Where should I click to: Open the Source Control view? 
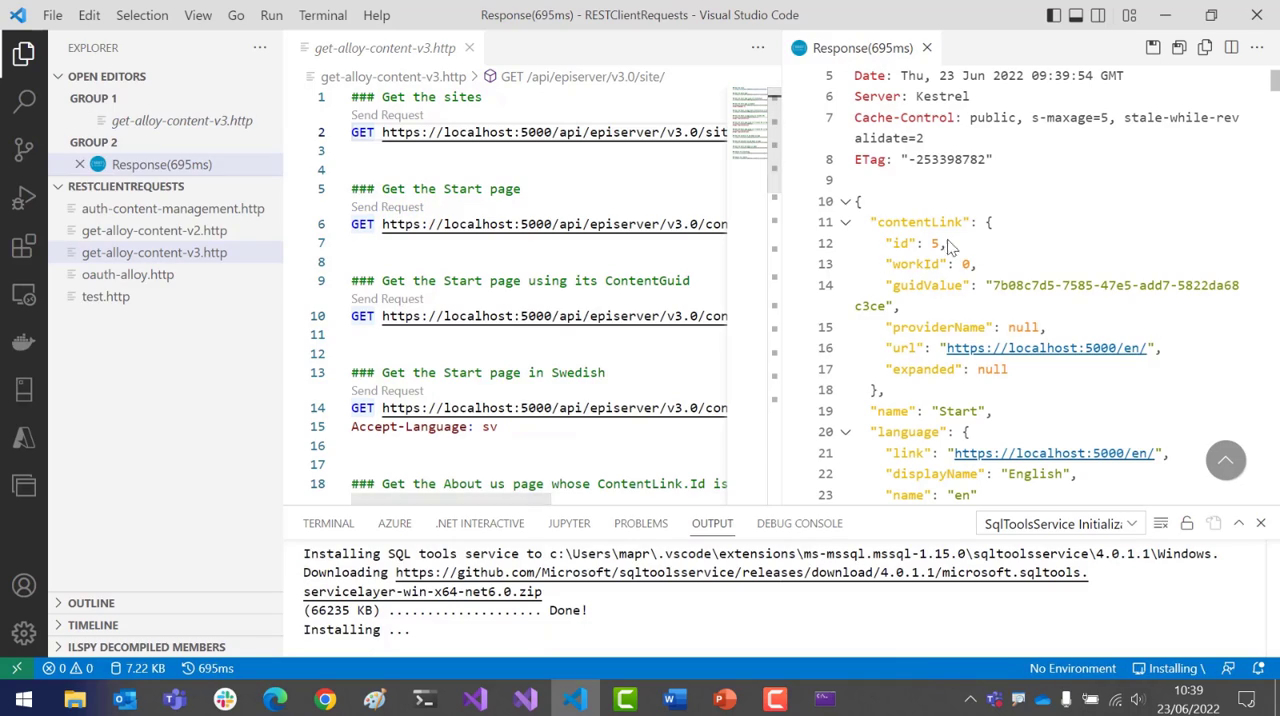pos(24,149)
